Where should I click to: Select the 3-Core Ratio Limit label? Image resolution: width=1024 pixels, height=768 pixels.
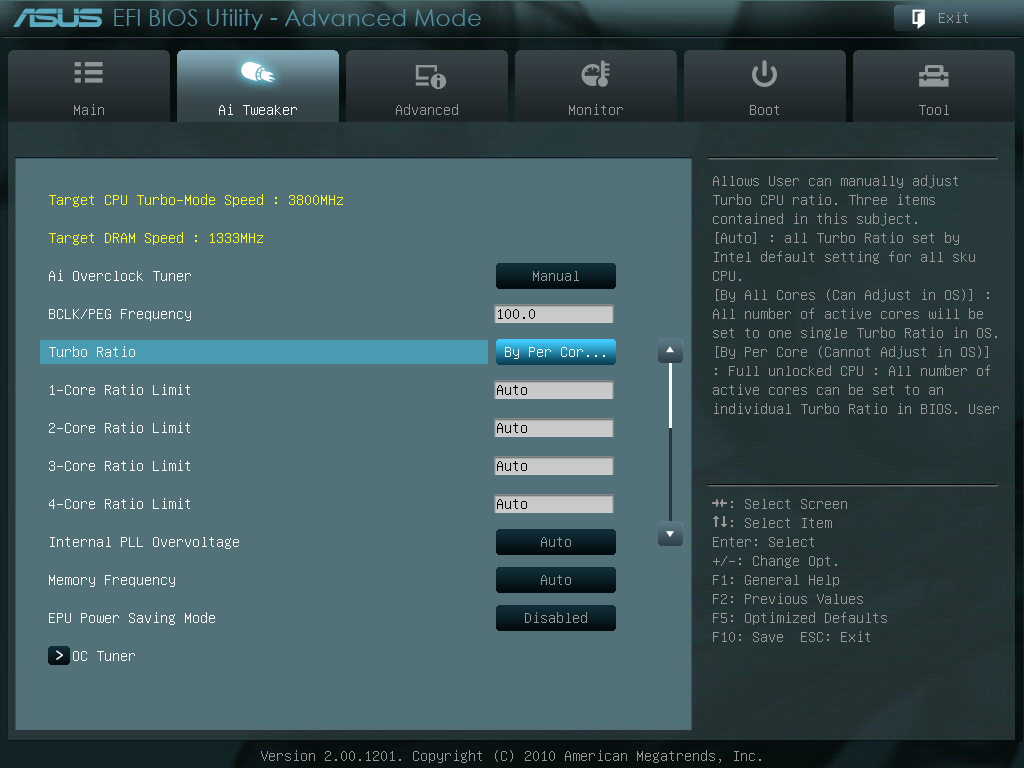[120, 466]
